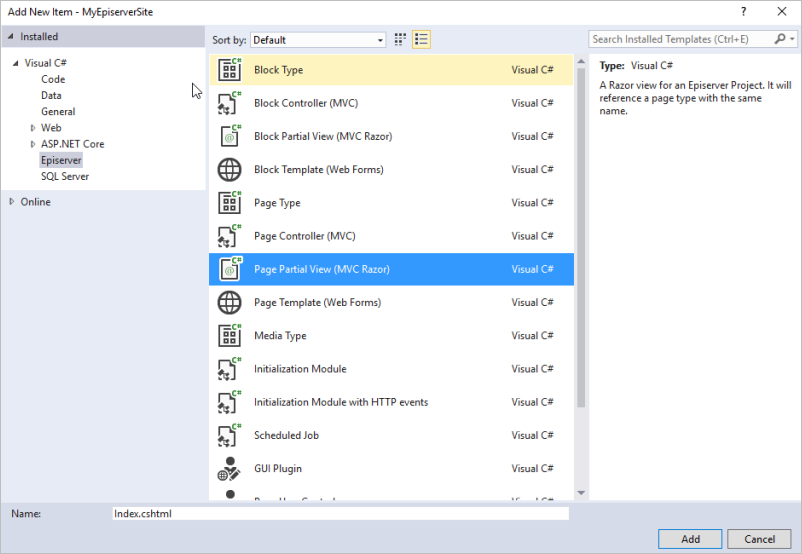The image size is (802, 554).
Task: Choose the GUI Plugin template icon
Action: click(230, 469)
